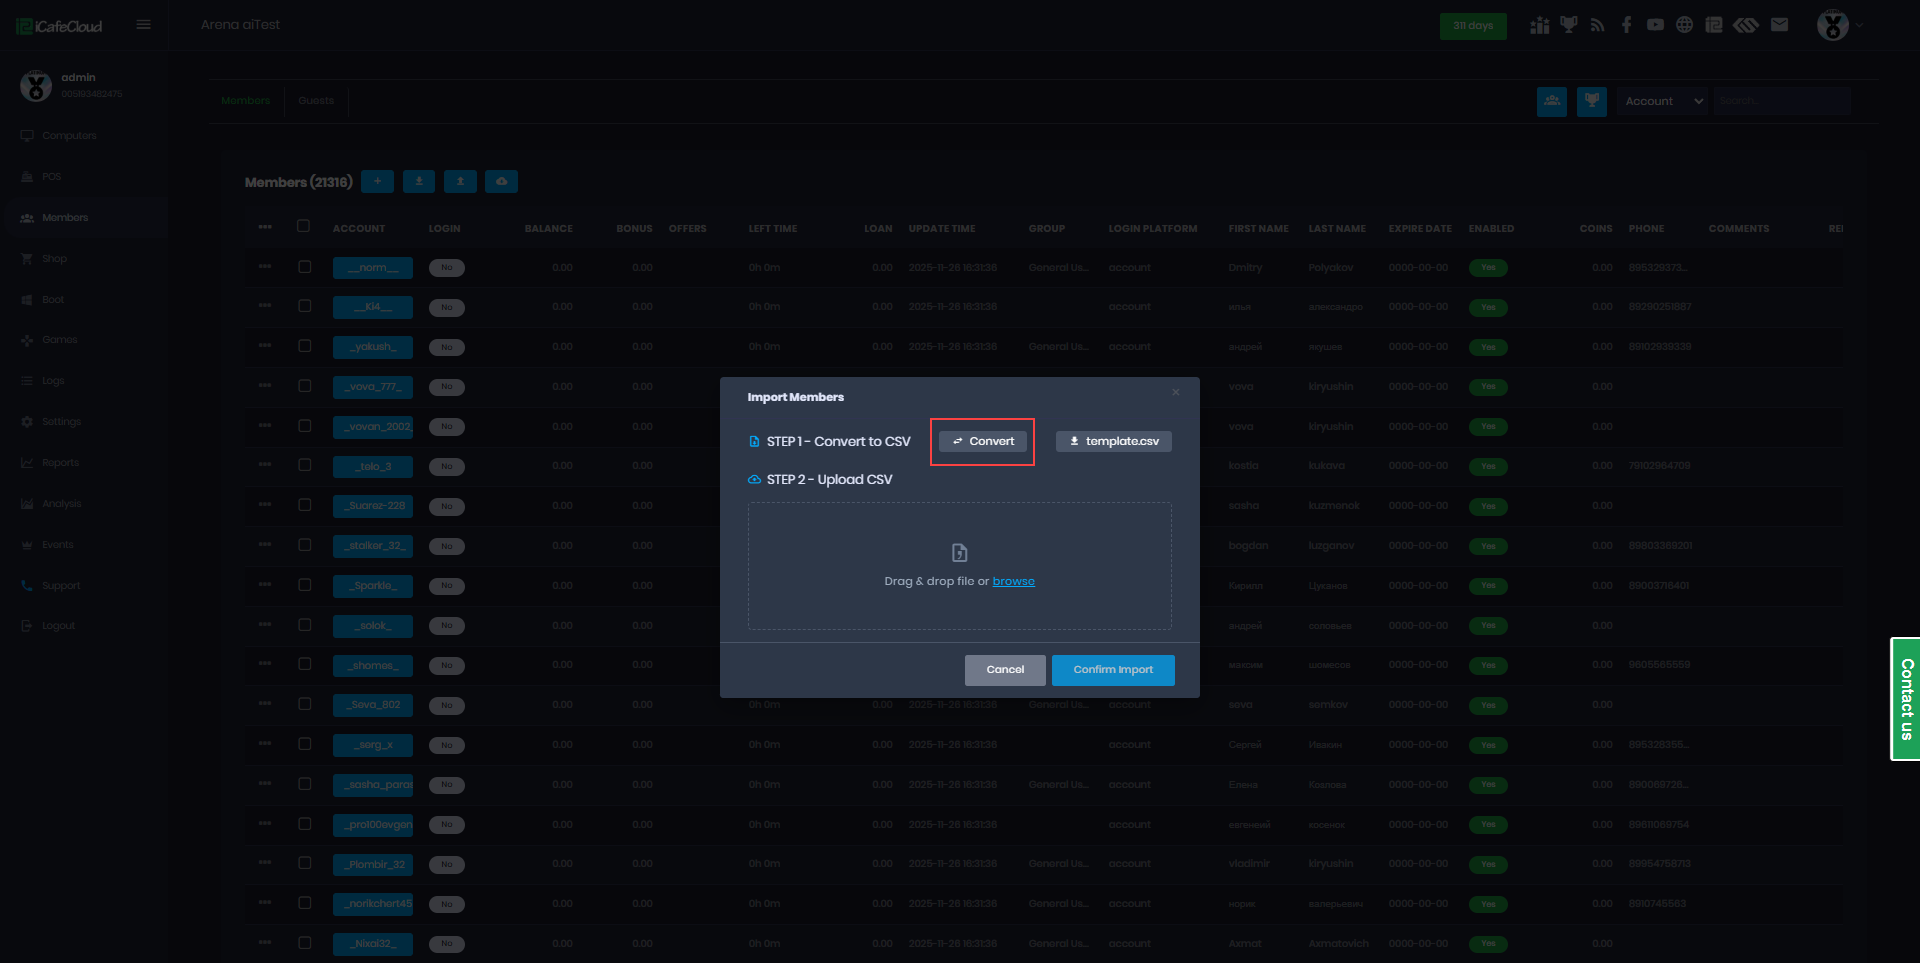Tick the select-all checkbox in table header
This screenshot has width=1920, height=963.
pyautogui.click(x=304, y=226)
